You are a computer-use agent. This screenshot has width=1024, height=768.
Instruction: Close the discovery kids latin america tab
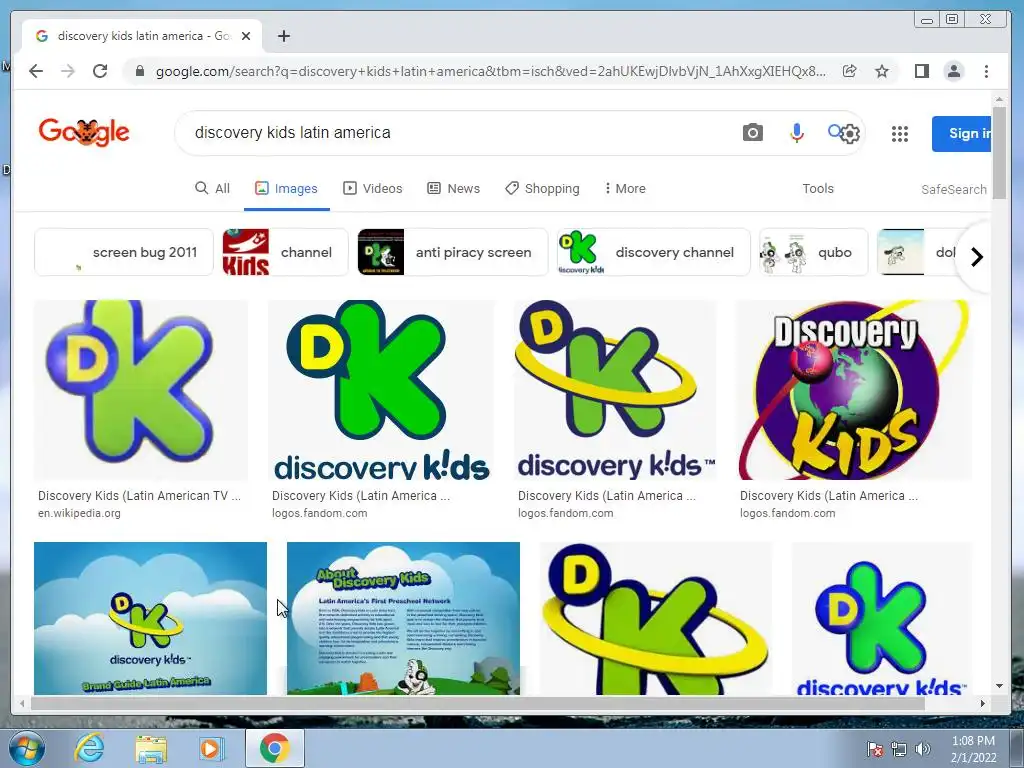click(246, 37)
